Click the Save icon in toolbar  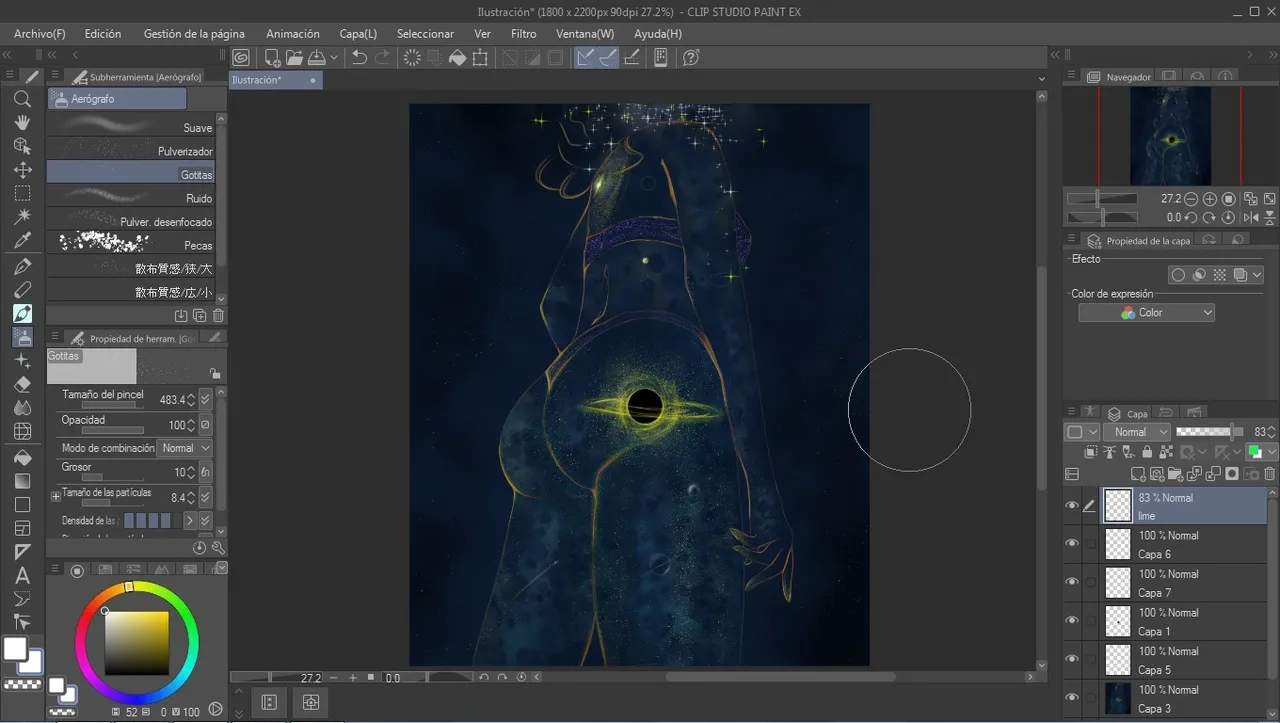tap(316, 58)
